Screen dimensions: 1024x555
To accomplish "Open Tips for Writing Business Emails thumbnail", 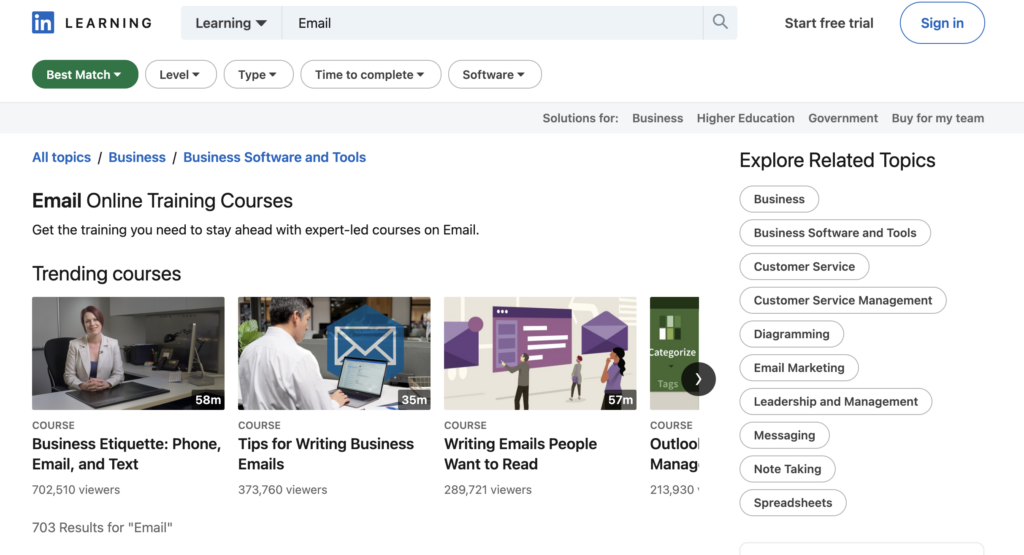I will [334, 353].
